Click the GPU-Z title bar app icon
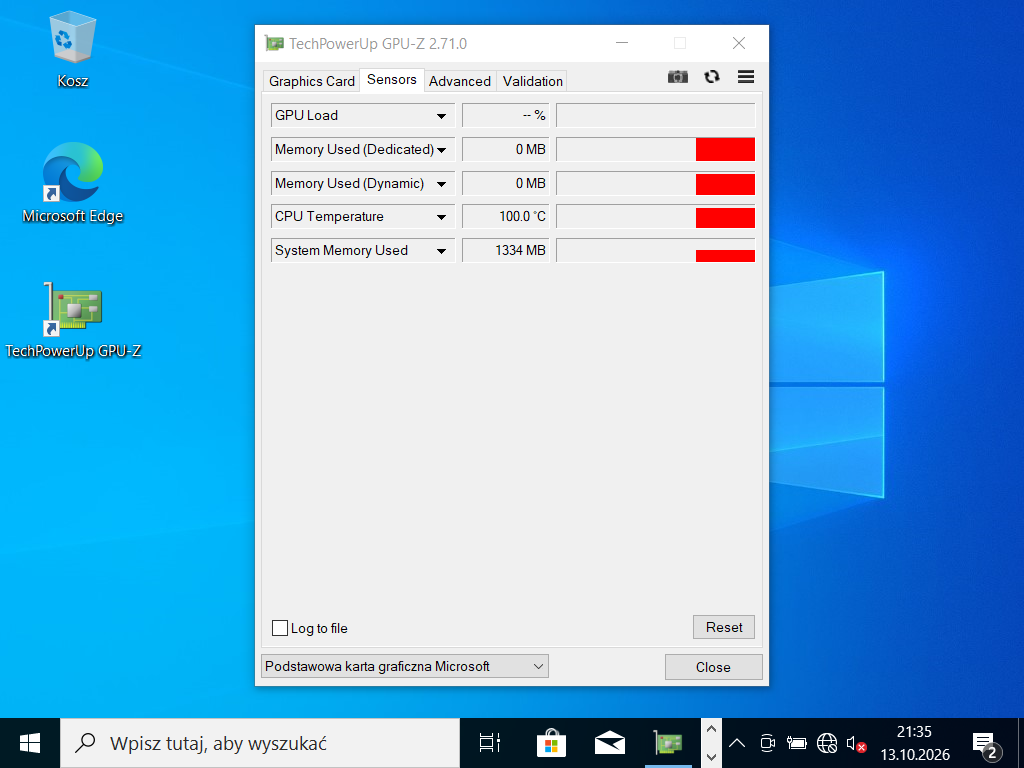Screen dimensions: 1024x768 (x=274, y=44)
